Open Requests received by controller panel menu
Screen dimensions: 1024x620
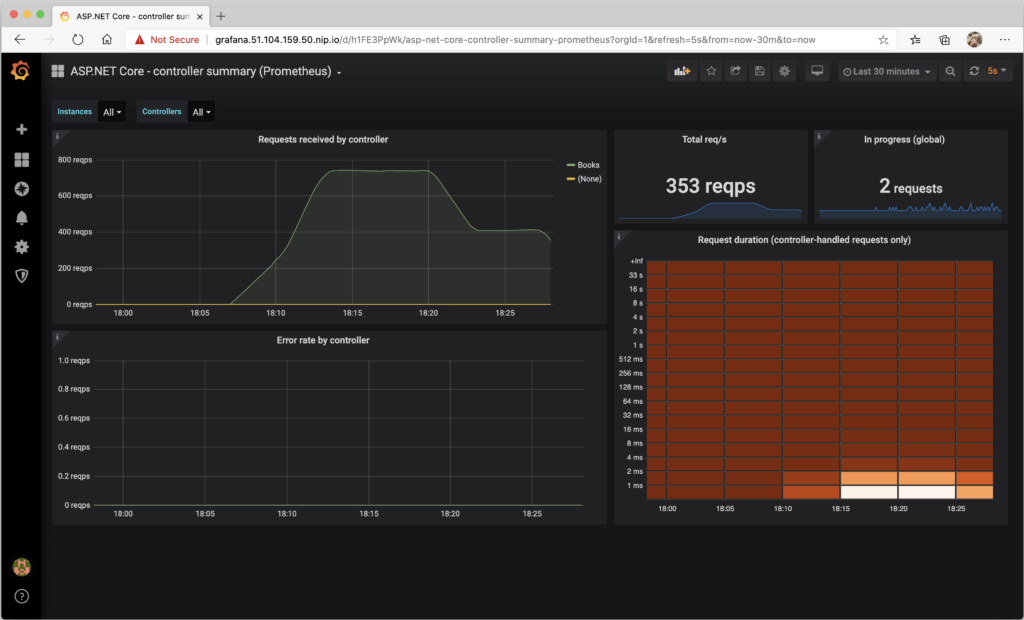[x=323, y=139]
